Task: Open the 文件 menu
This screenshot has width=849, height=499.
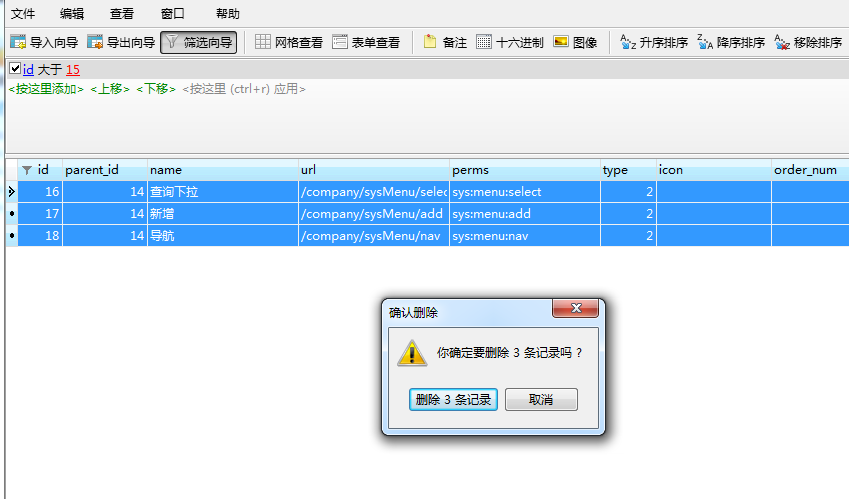Action: click(x=23, y=14)
